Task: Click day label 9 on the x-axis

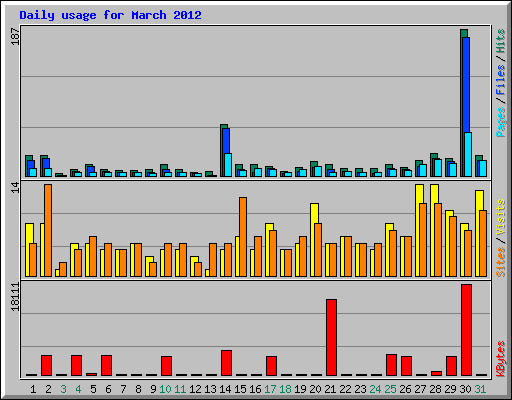Action: [153, 389]
